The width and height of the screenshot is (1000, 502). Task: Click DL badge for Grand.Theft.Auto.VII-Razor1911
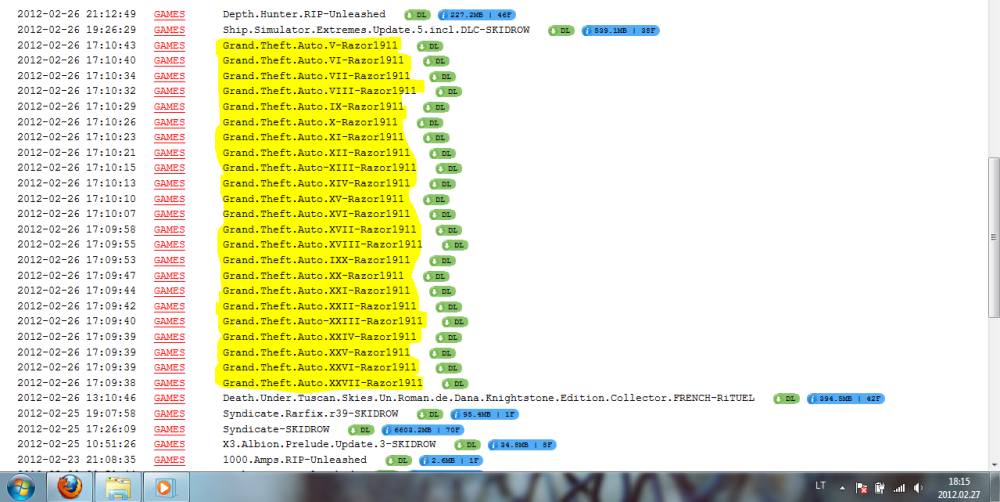443,77
